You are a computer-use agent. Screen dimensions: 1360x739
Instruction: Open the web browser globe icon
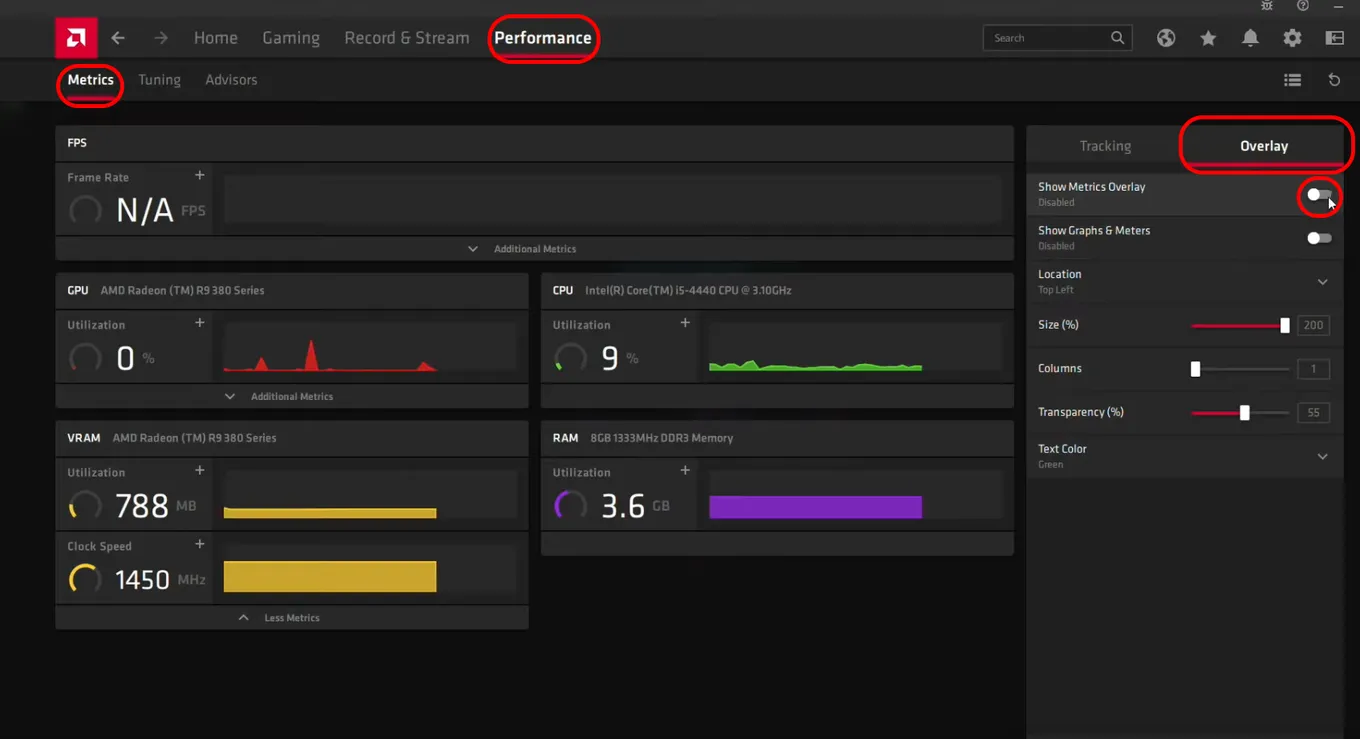pos(1166,38)
